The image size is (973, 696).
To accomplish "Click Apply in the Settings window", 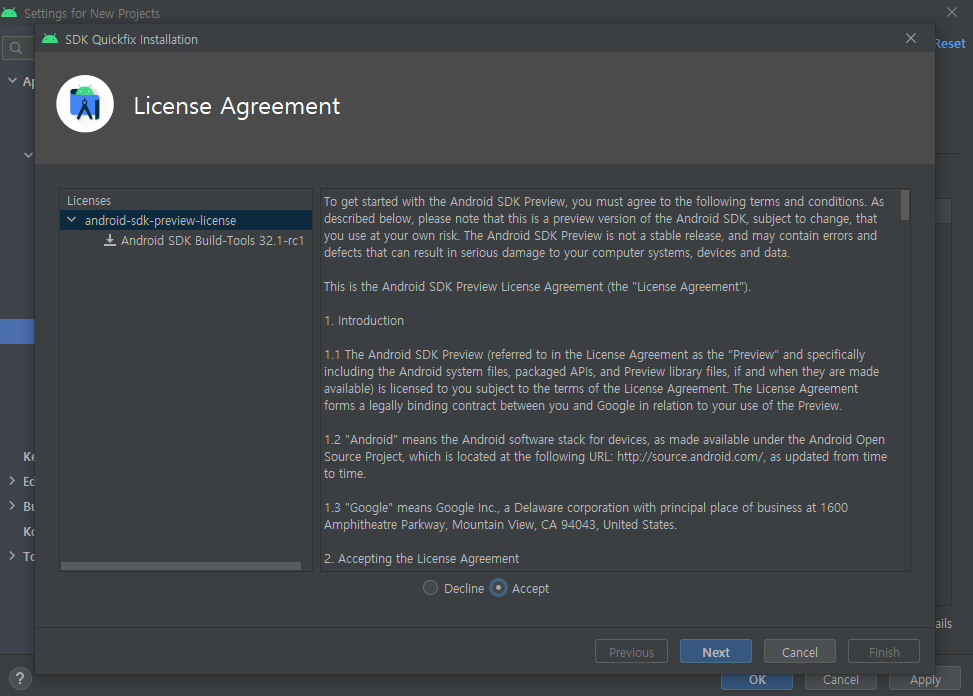I will (x=925, y=679).
